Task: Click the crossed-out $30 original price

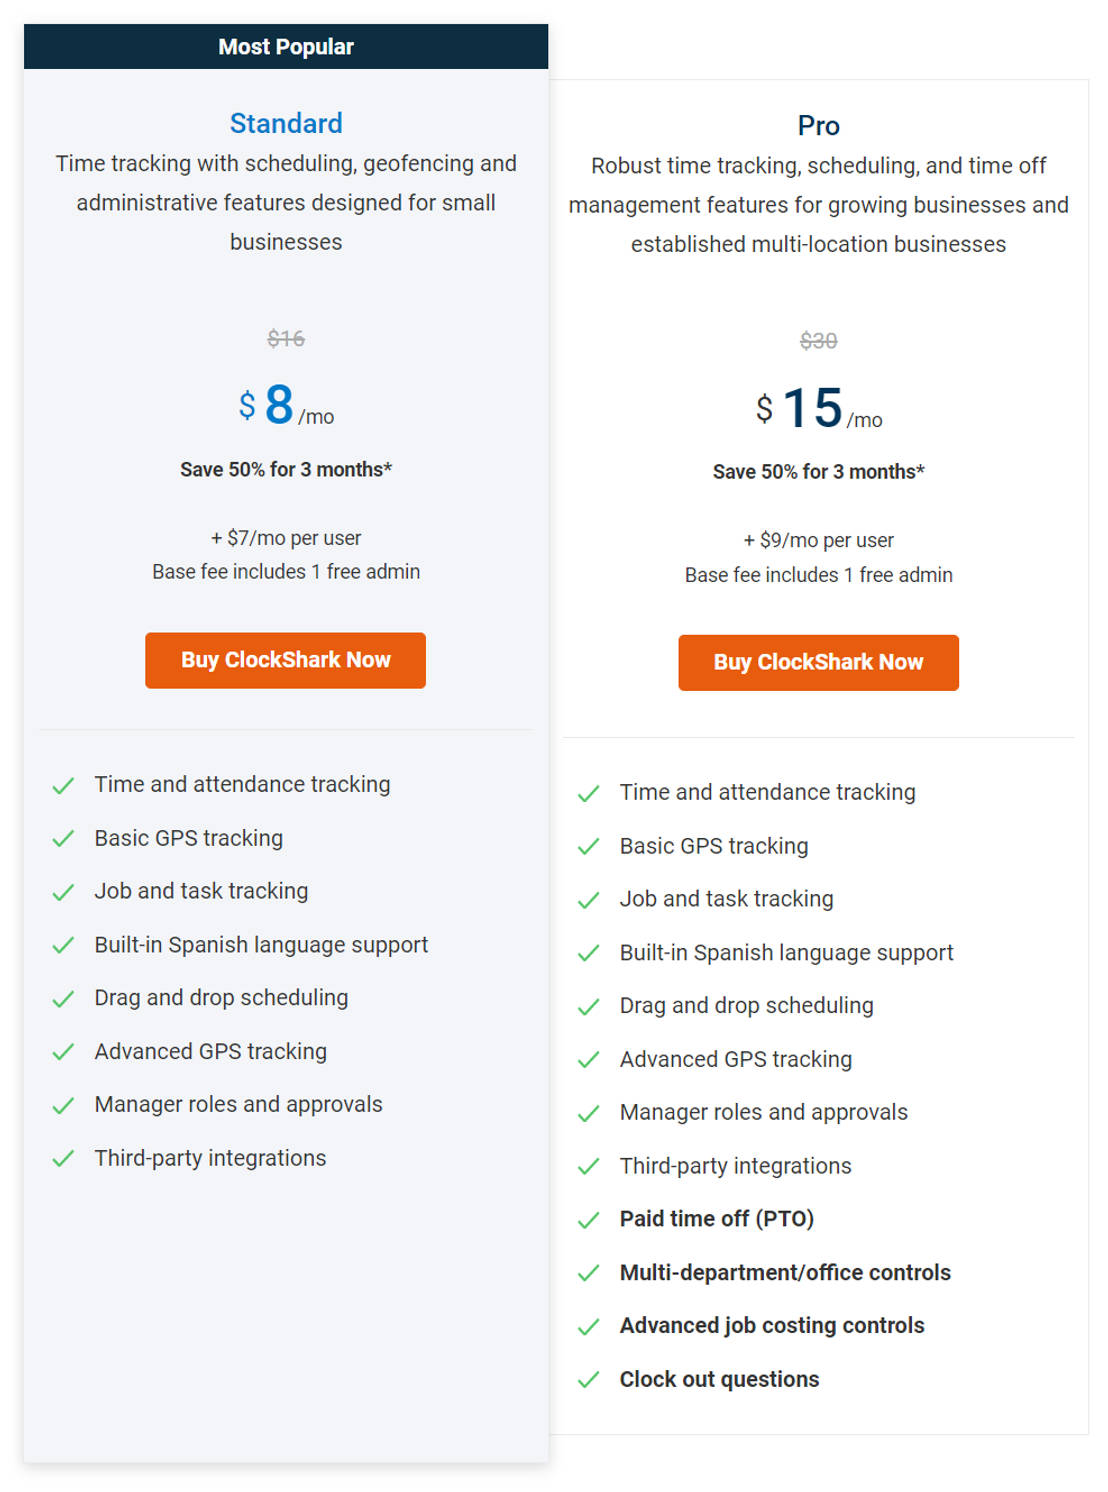Action: click(818, 341)
